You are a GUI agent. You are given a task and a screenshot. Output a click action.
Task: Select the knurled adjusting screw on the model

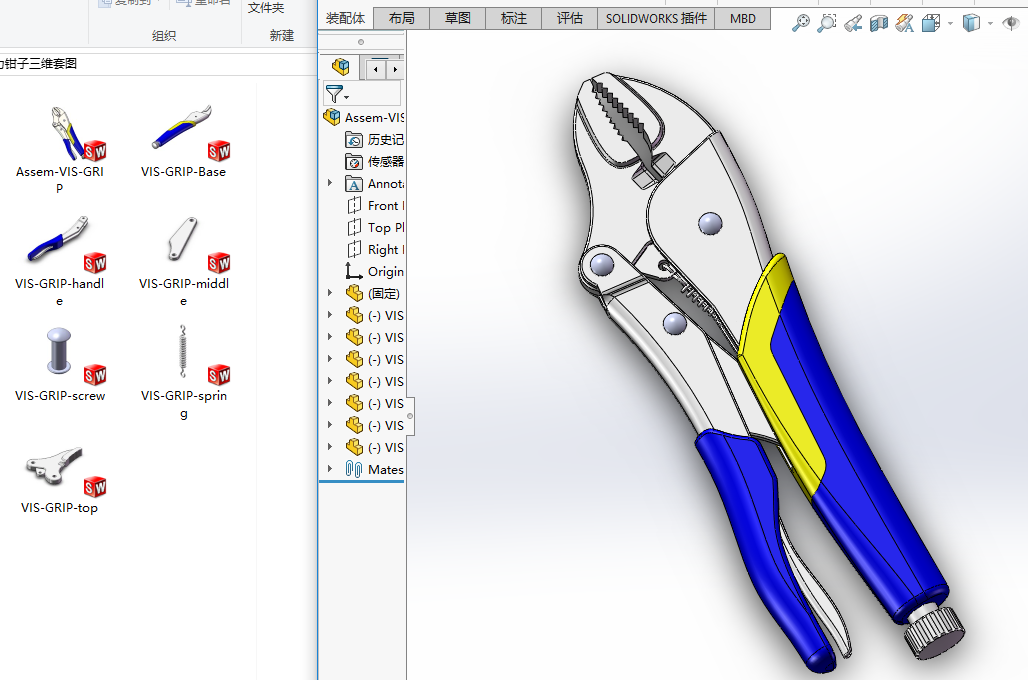coord(936,632)
